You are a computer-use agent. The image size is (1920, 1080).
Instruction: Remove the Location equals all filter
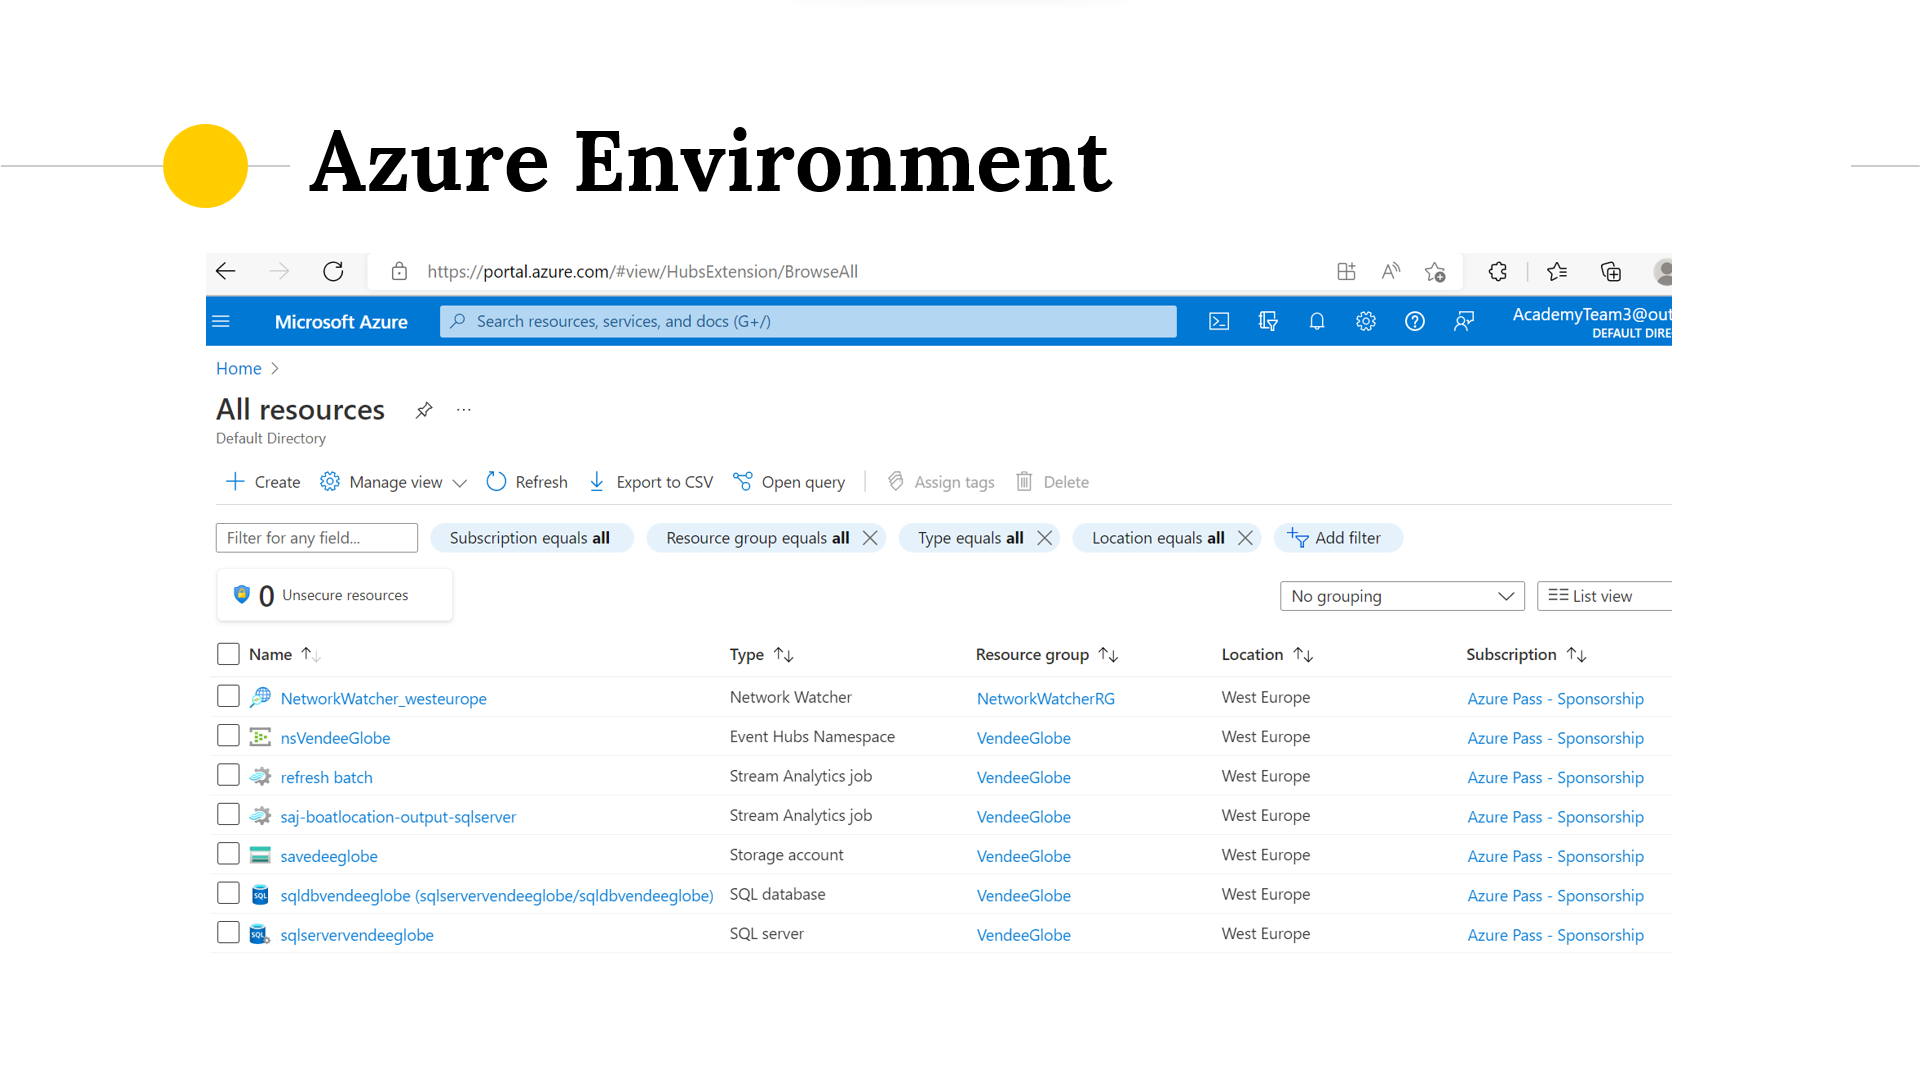(x=1245, y=538)
